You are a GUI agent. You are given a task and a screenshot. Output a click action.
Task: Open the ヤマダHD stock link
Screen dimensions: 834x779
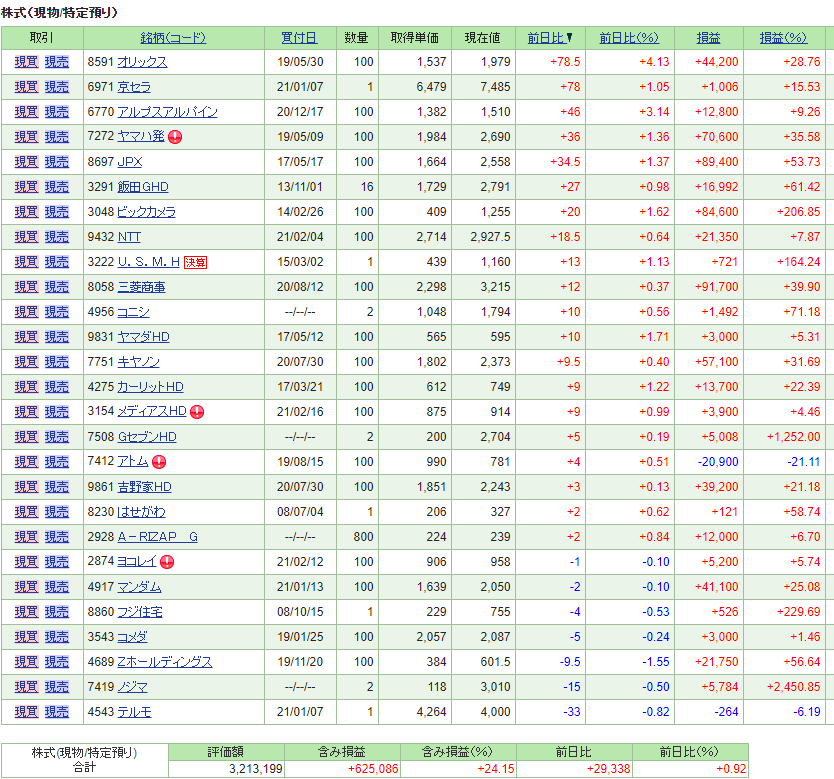[x=143, y=337]
